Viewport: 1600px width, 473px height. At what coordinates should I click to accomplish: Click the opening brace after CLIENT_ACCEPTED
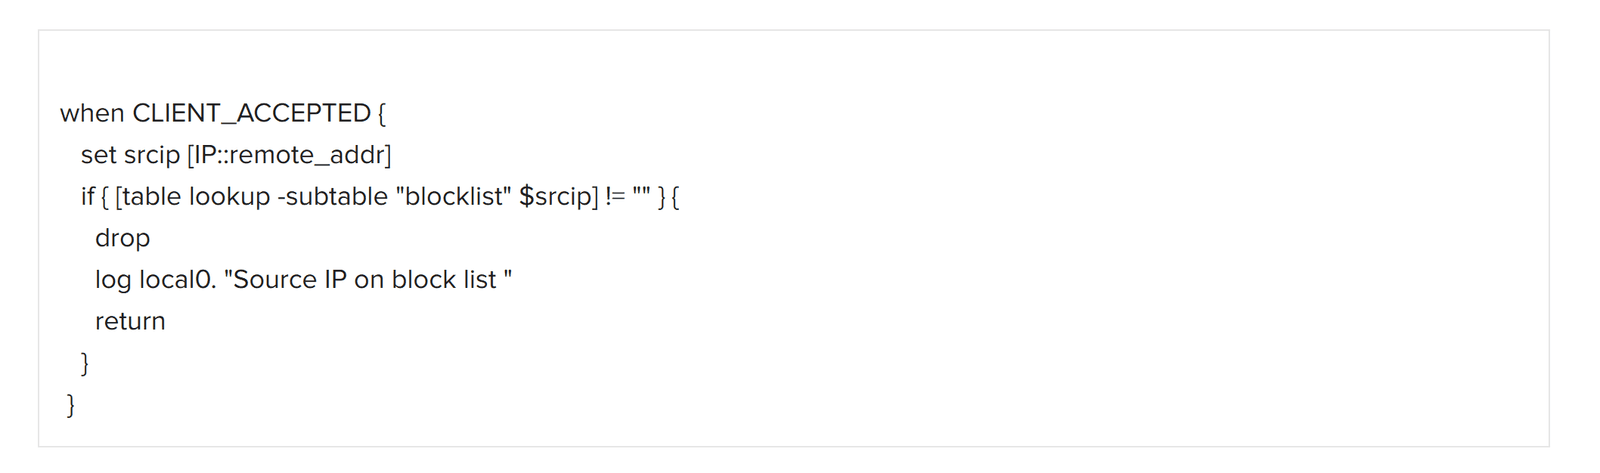point(382,114)
